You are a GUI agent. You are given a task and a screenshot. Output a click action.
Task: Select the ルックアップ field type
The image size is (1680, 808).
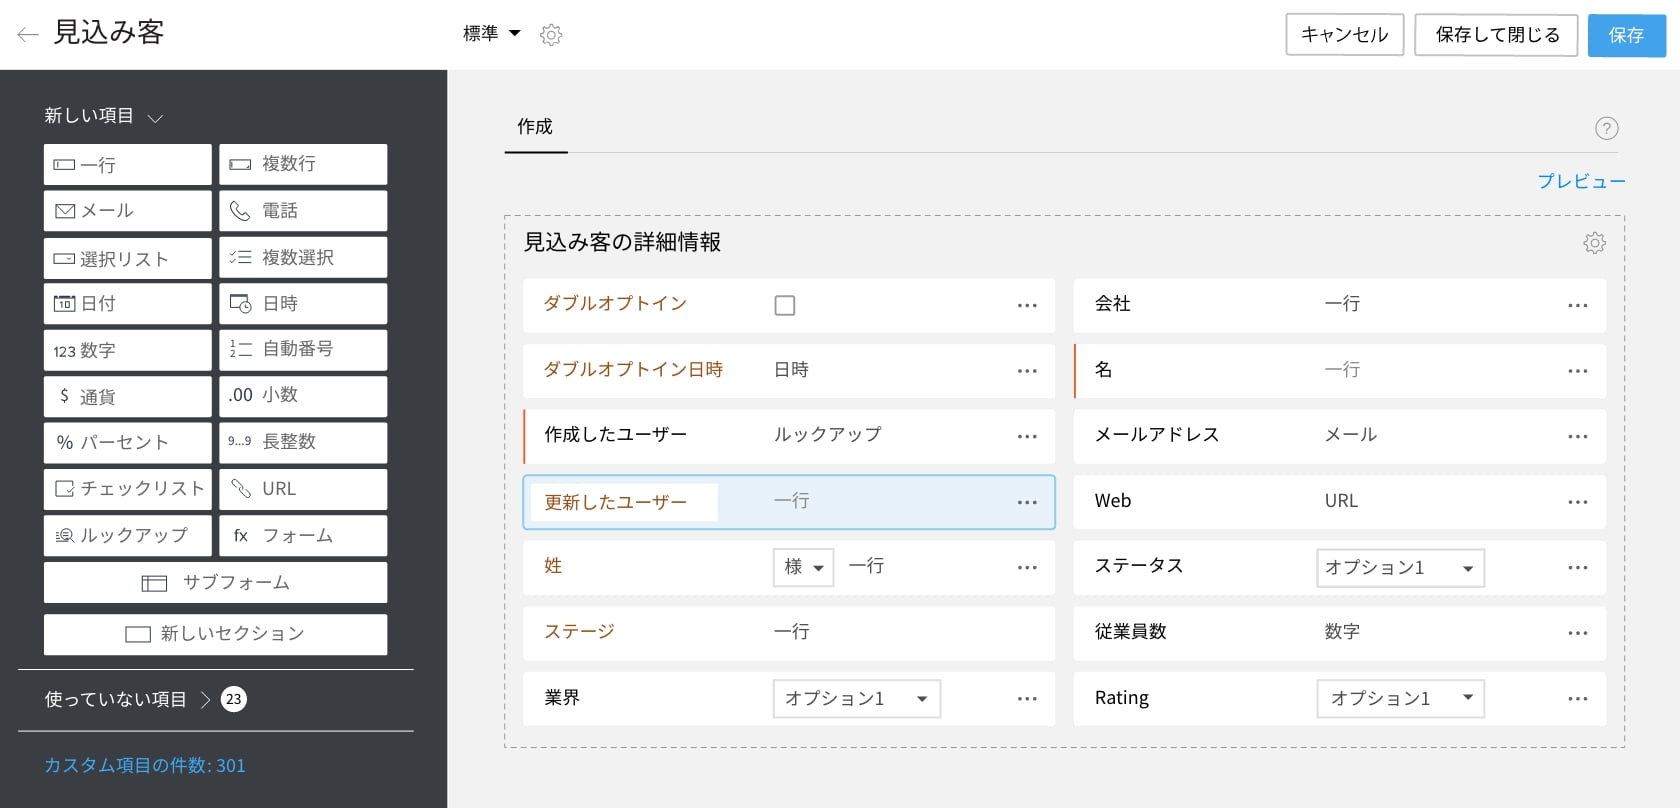coord(127,536)
